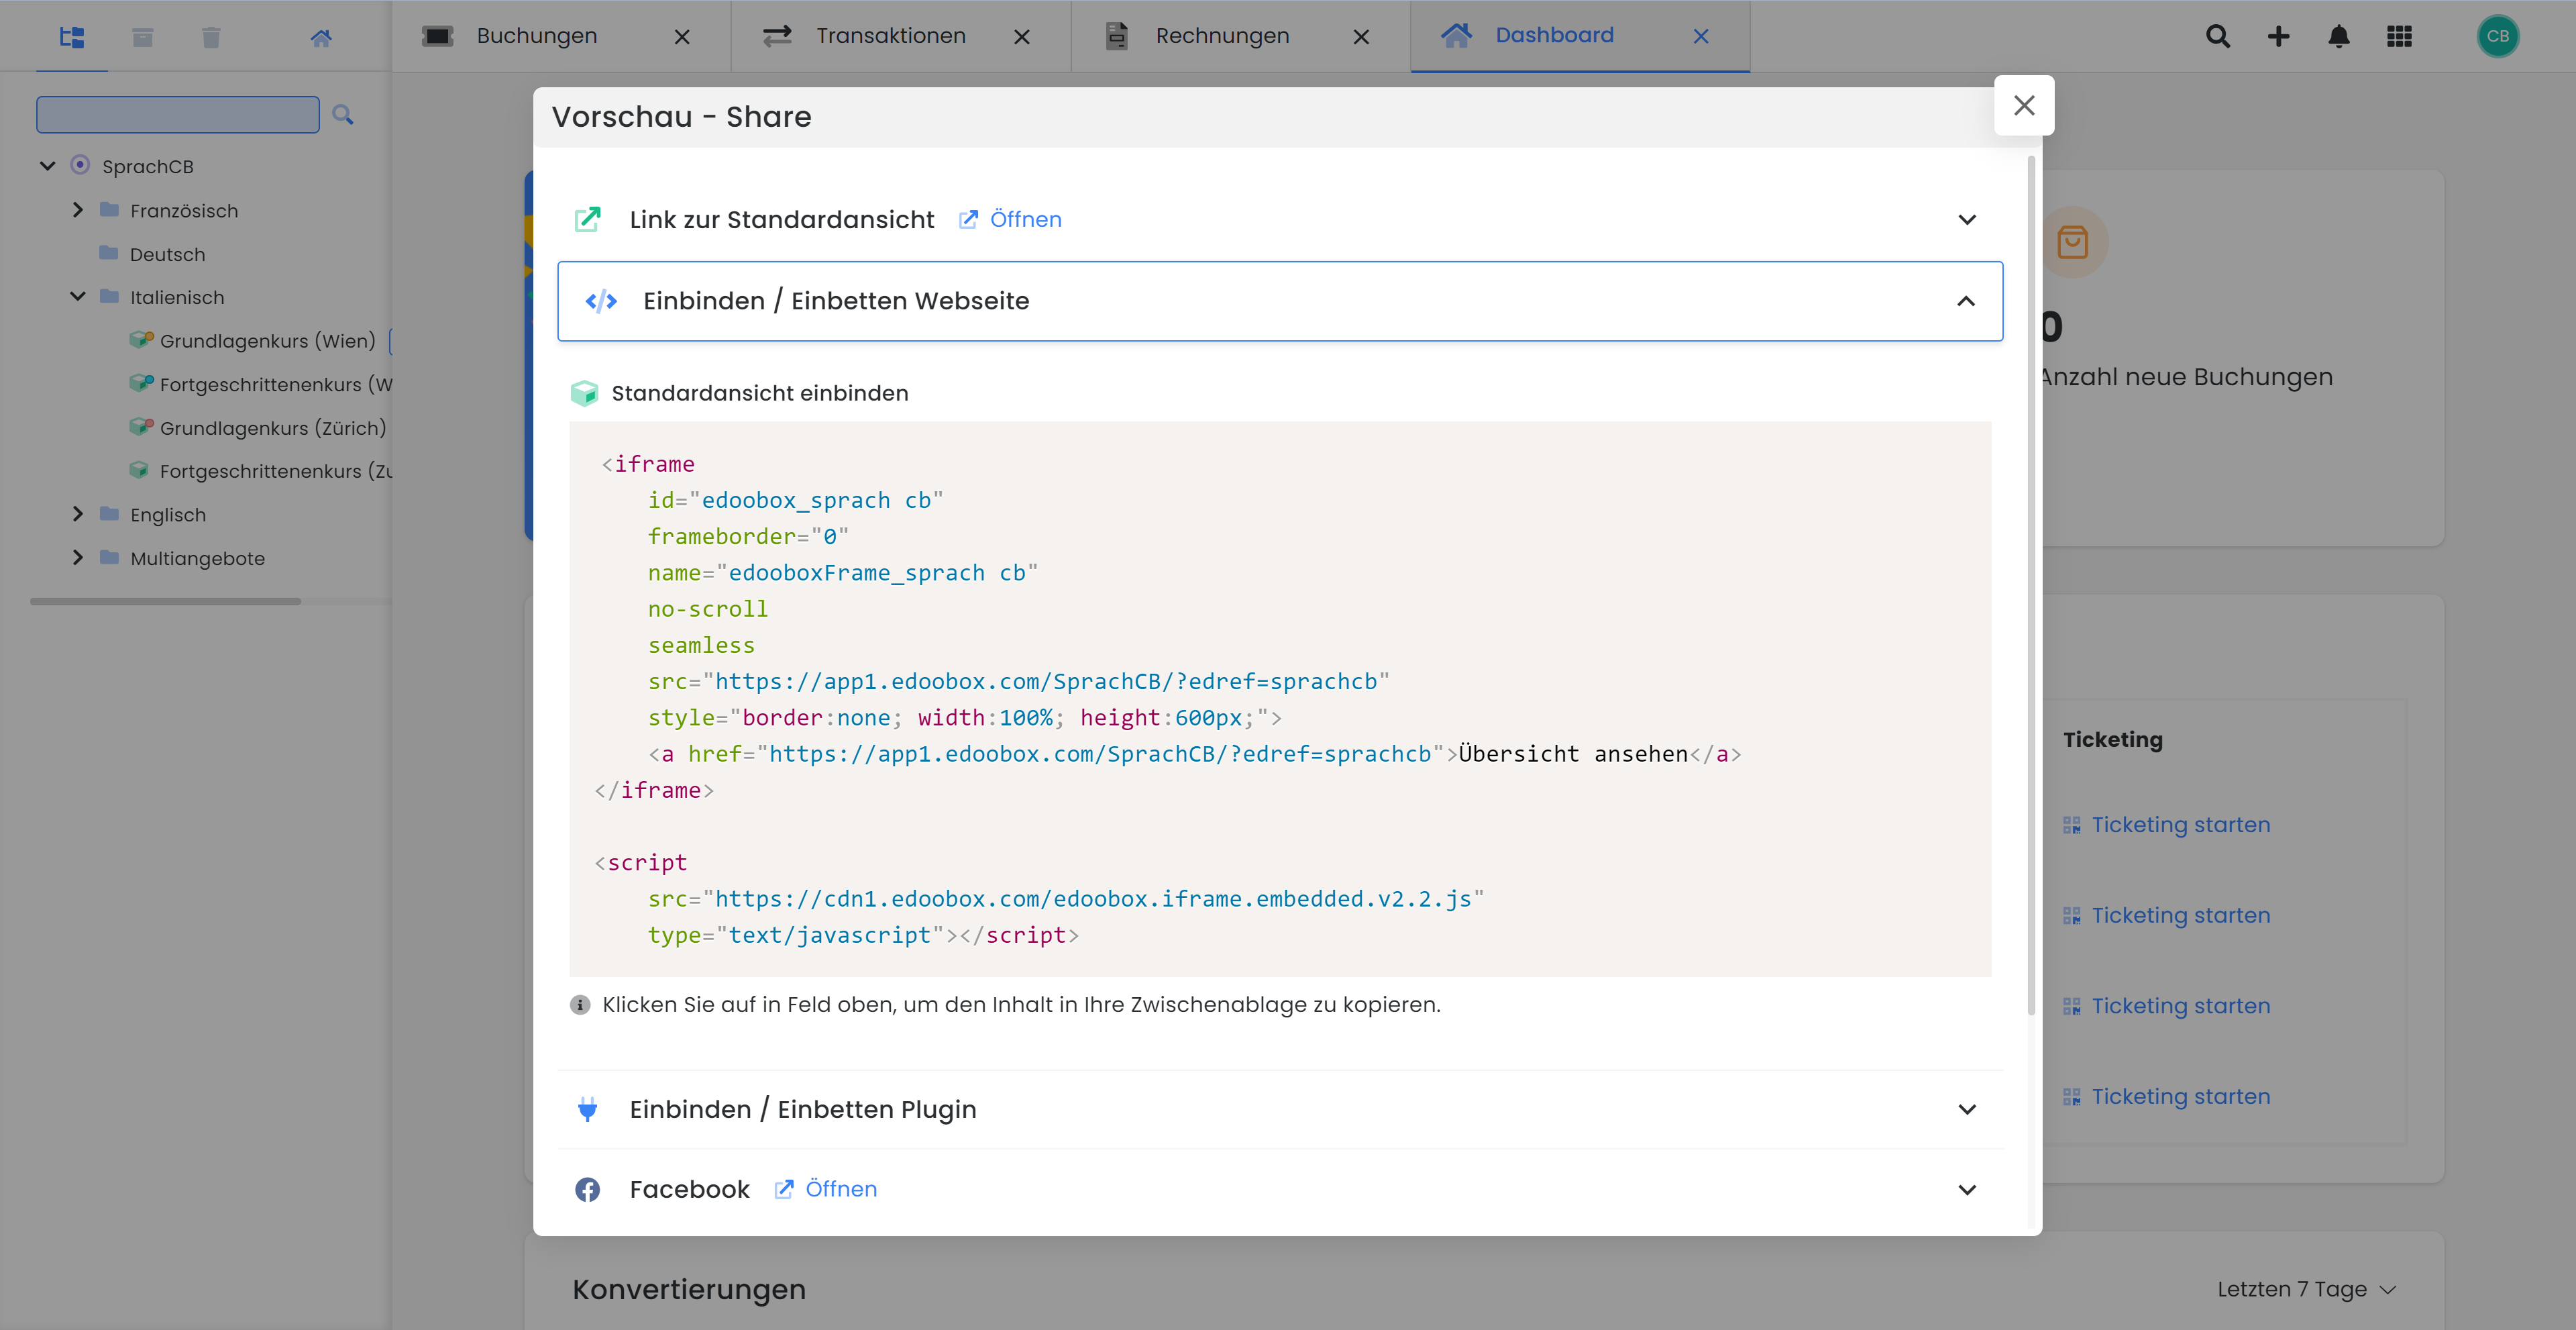Click the trash bin icon in sidebar
The width and height of the screenshot is (2576, 1330).
point(210,38)
